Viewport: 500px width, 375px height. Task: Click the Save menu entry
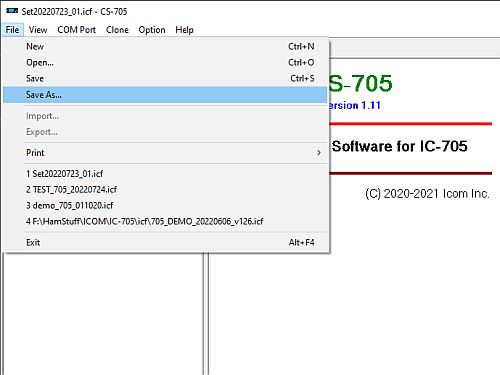tap(165, 78)
